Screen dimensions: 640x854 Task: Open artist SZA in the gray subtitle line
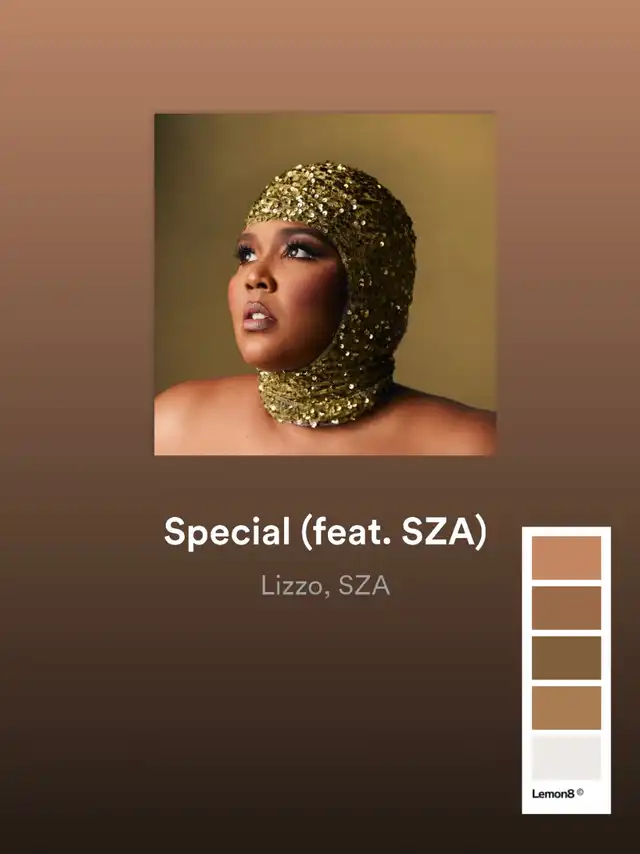click(x=364, y=585)
